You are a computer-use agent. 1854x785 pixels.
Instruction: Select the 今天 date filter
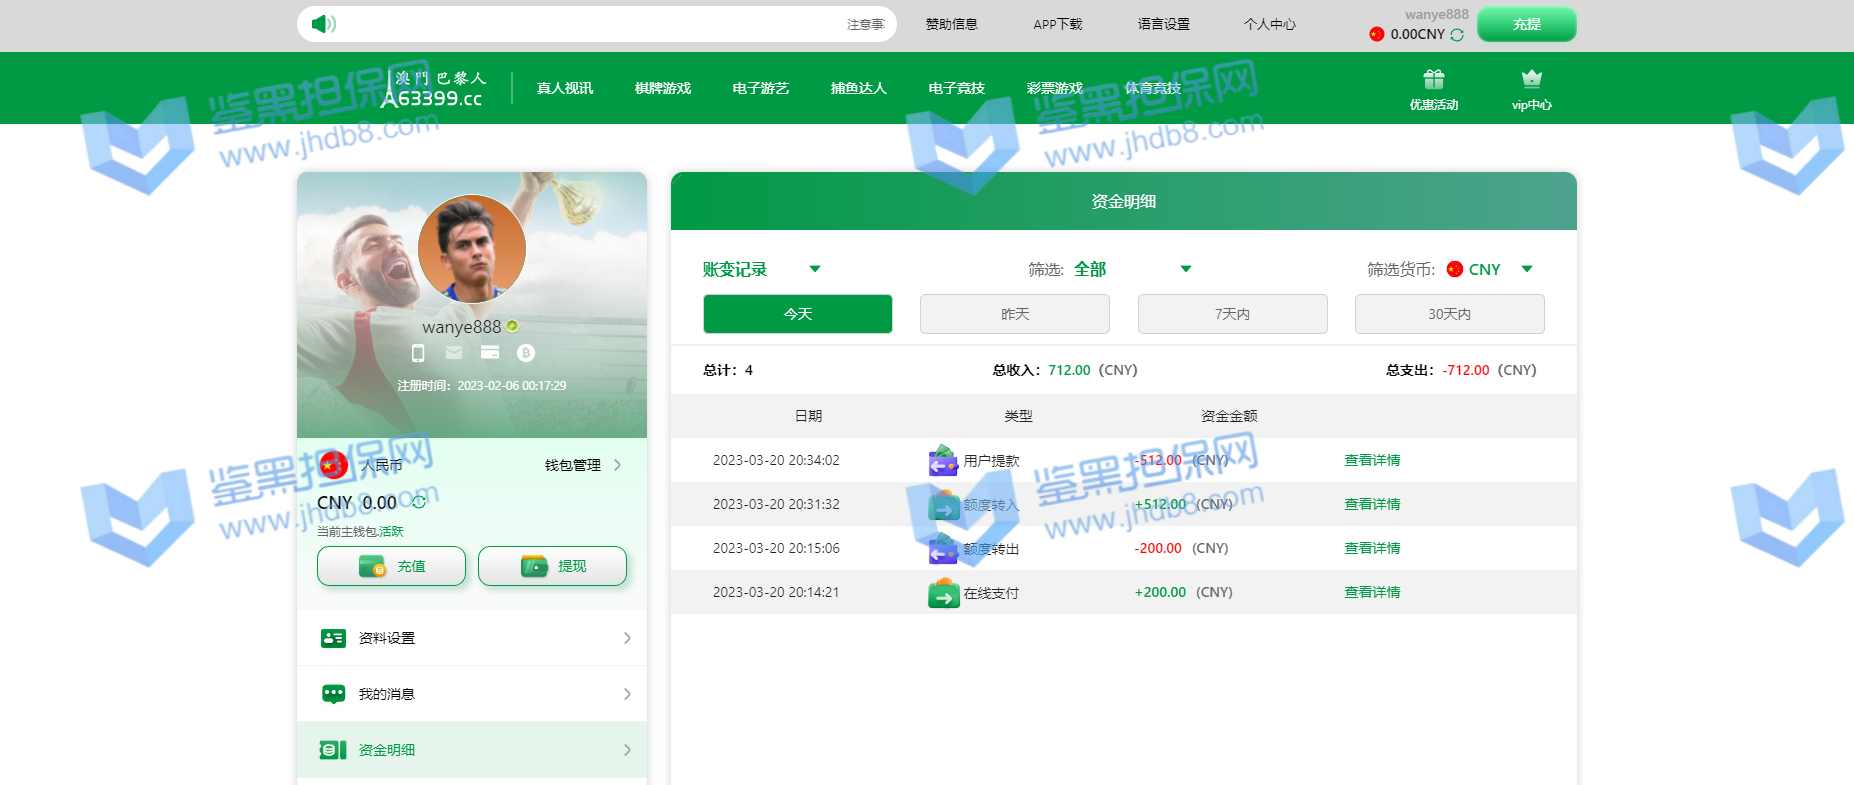point(797,314)
